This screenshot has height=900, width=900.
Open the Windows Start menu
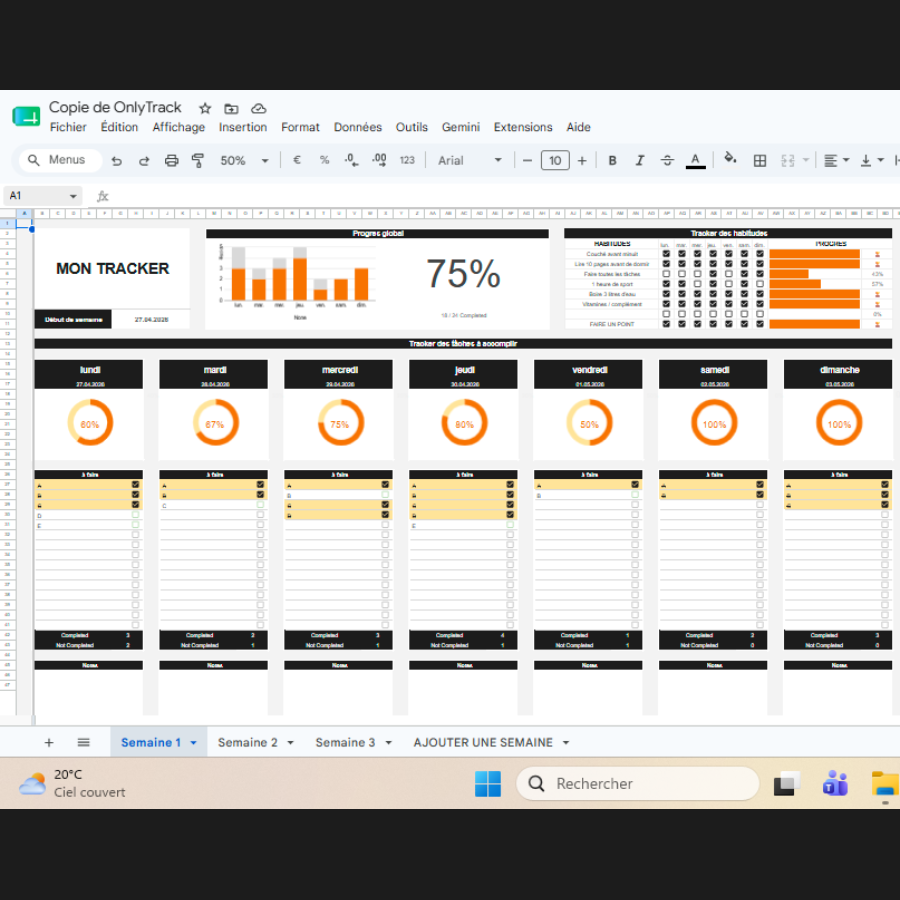(488, 784)
